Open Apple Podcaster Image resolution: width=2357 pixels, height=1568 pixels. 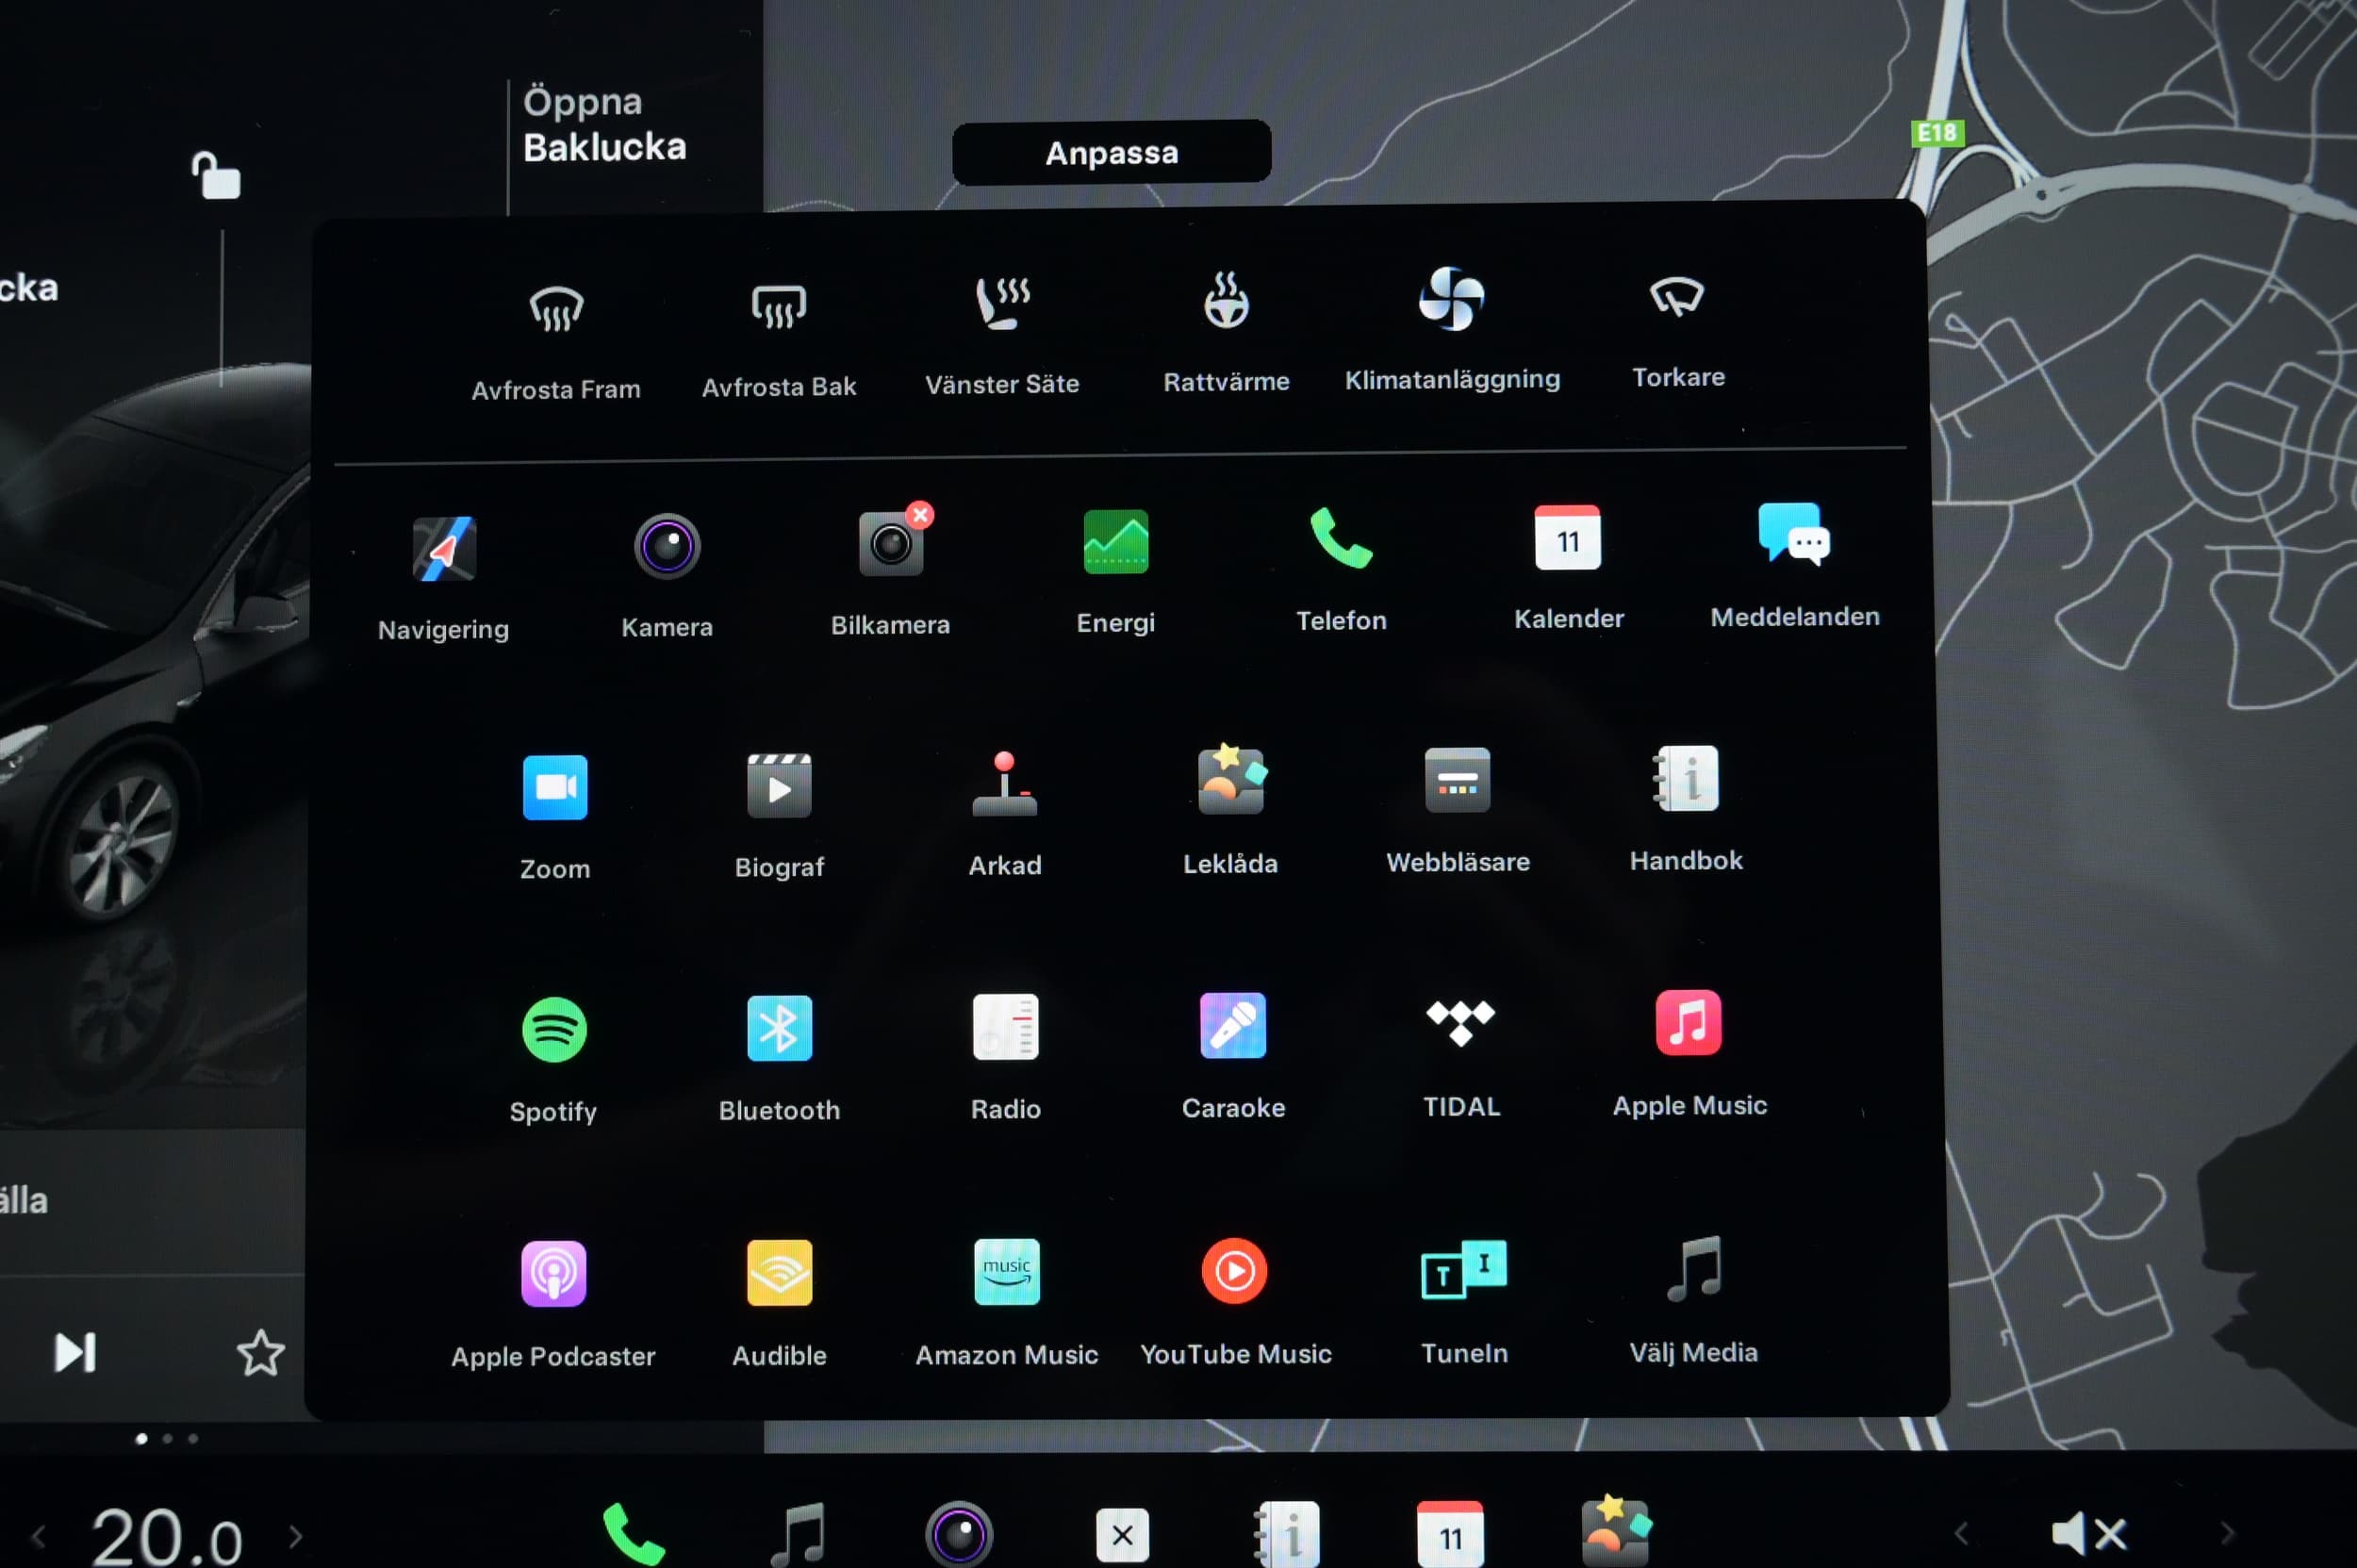coord(553,1274)
